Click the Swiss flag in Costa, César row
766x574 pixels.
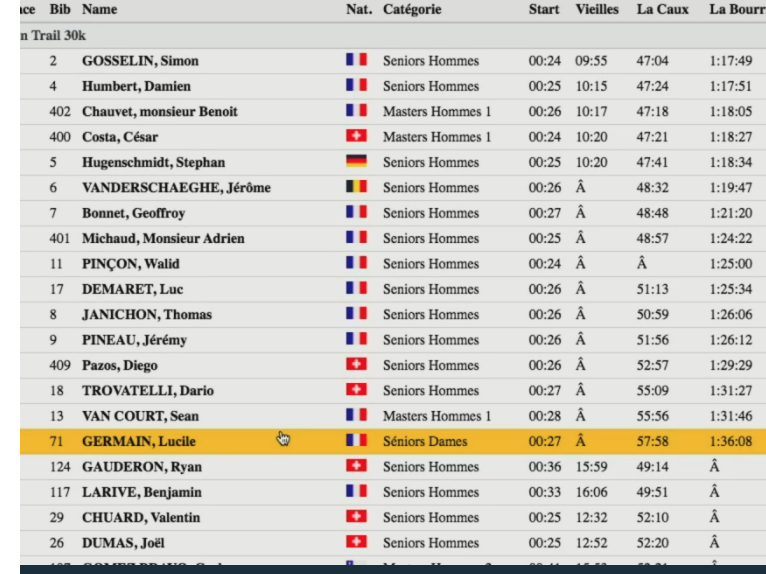tap(355, 136)
